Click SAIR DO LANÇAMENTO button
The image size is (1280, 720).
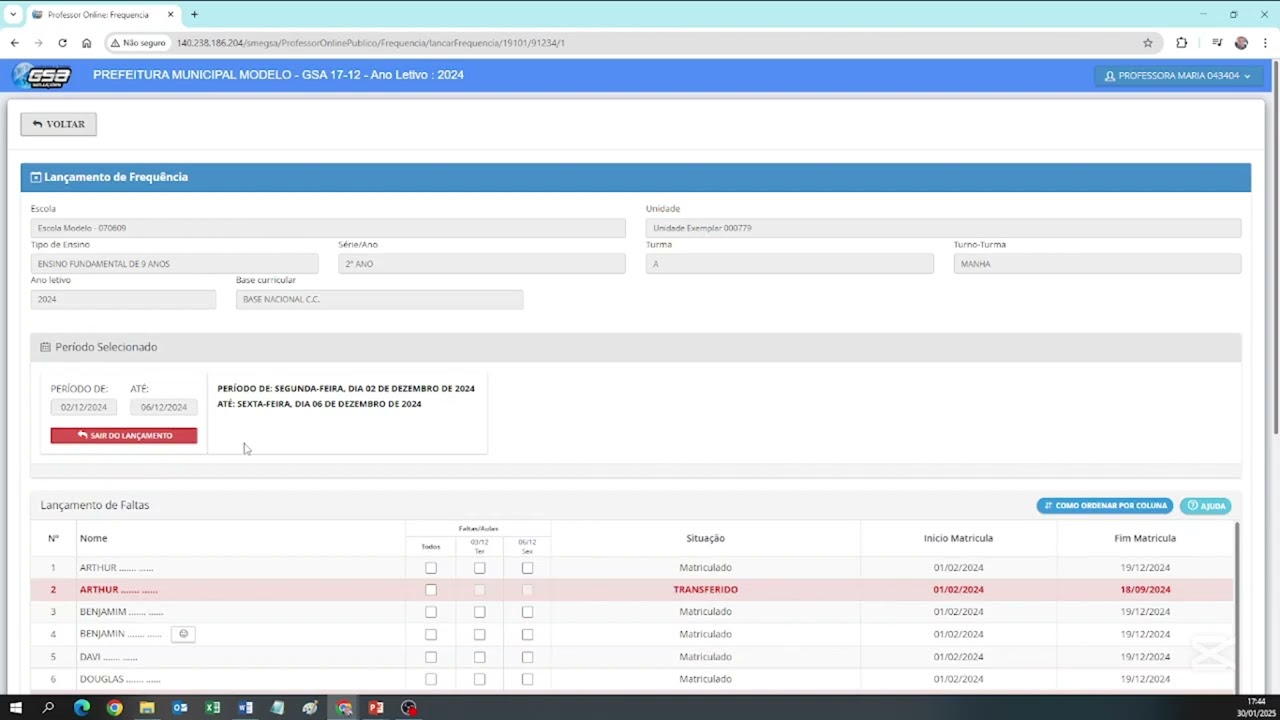pyautogui.click(x=124, y=435)
